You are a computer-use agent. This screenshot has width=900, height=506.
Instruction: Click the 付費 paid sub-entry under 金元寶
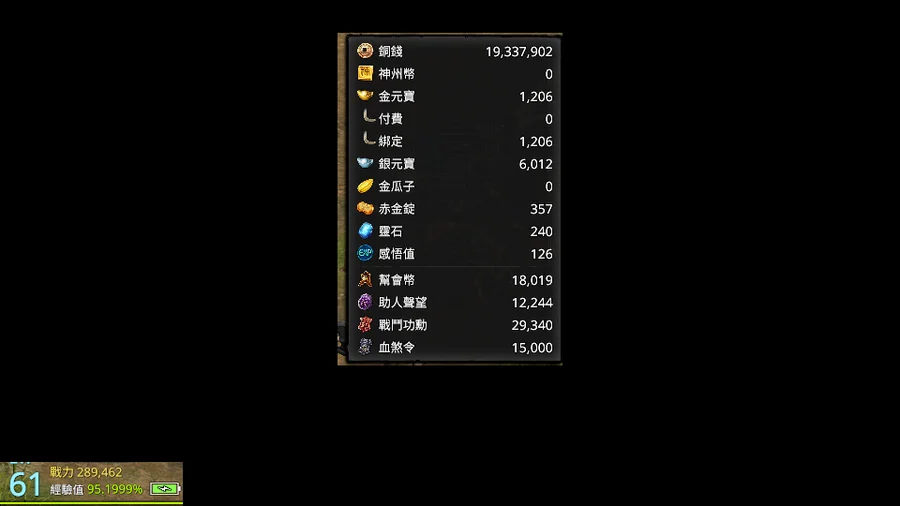click(x=455, y=119)
